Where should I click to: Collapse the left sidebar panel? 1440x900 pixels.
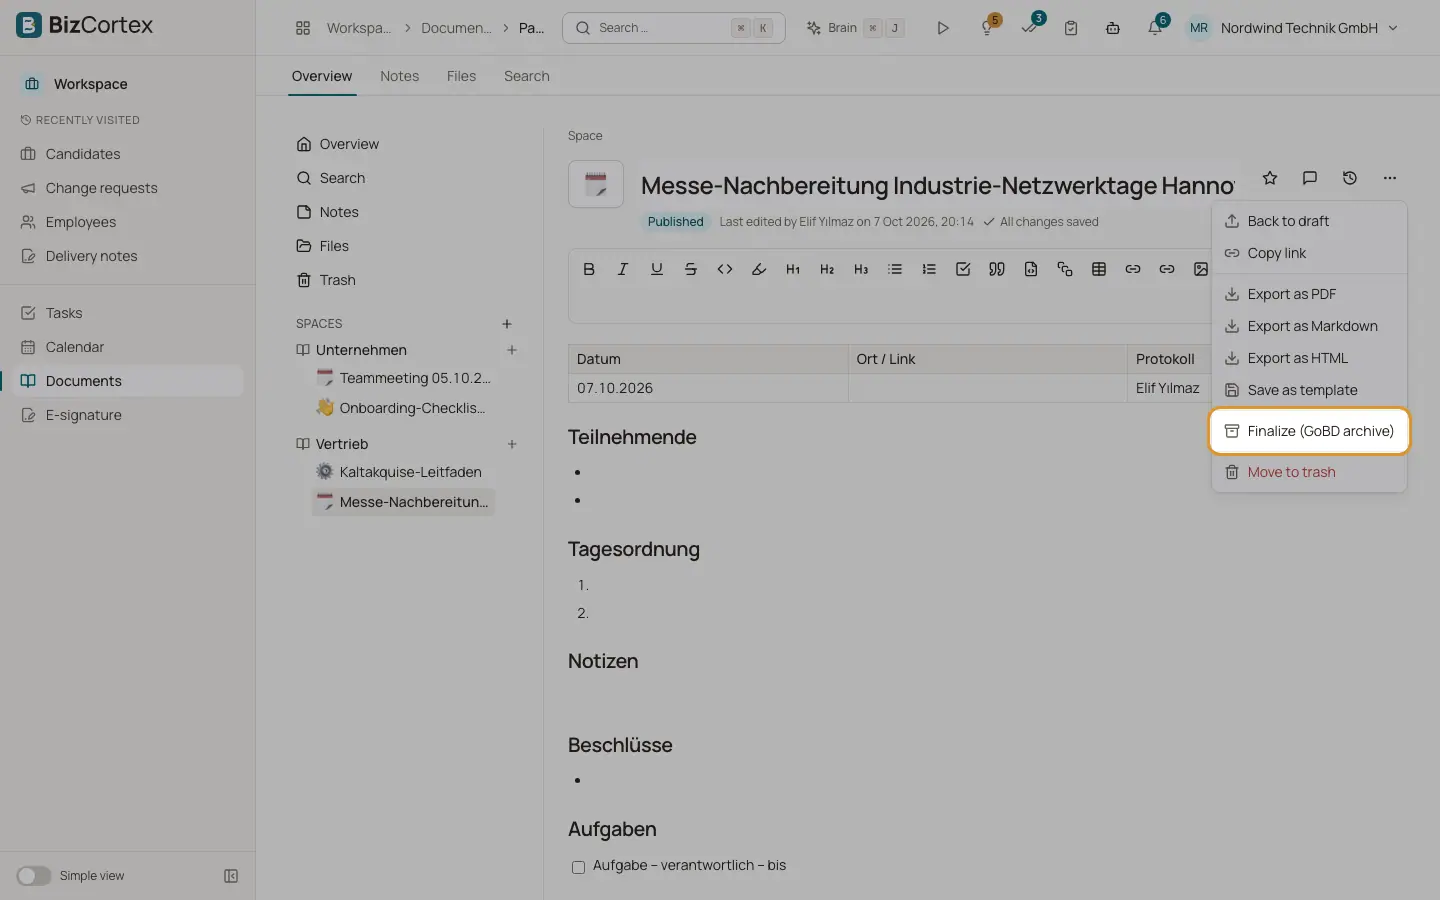point(231,876)
